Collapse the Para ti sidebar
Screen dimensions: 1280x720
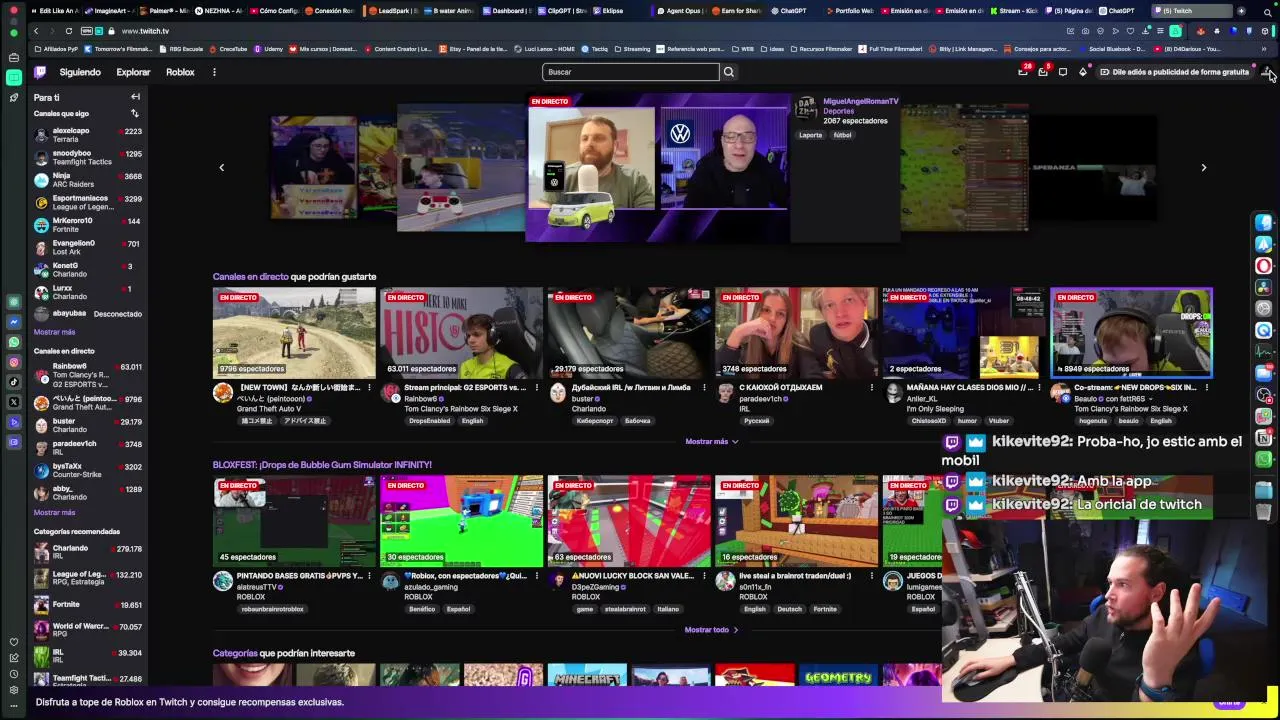click(135, 97)
